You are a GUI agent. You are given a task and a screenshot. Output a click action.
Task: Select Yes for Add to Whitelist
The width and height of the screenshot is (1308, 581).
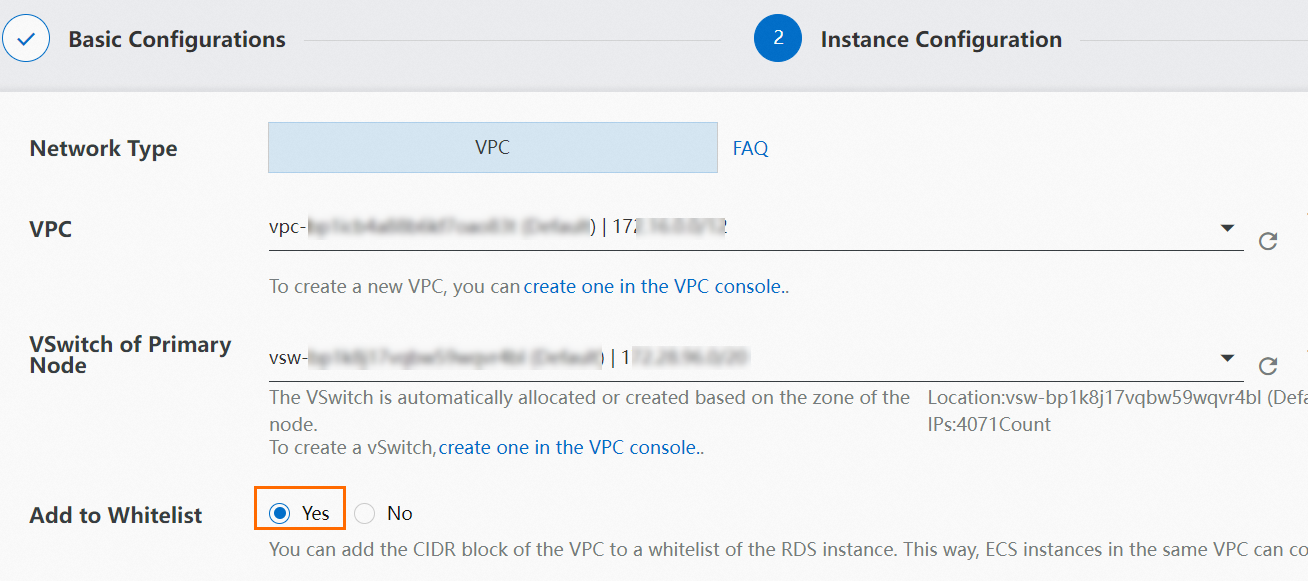tap(281, 514)
